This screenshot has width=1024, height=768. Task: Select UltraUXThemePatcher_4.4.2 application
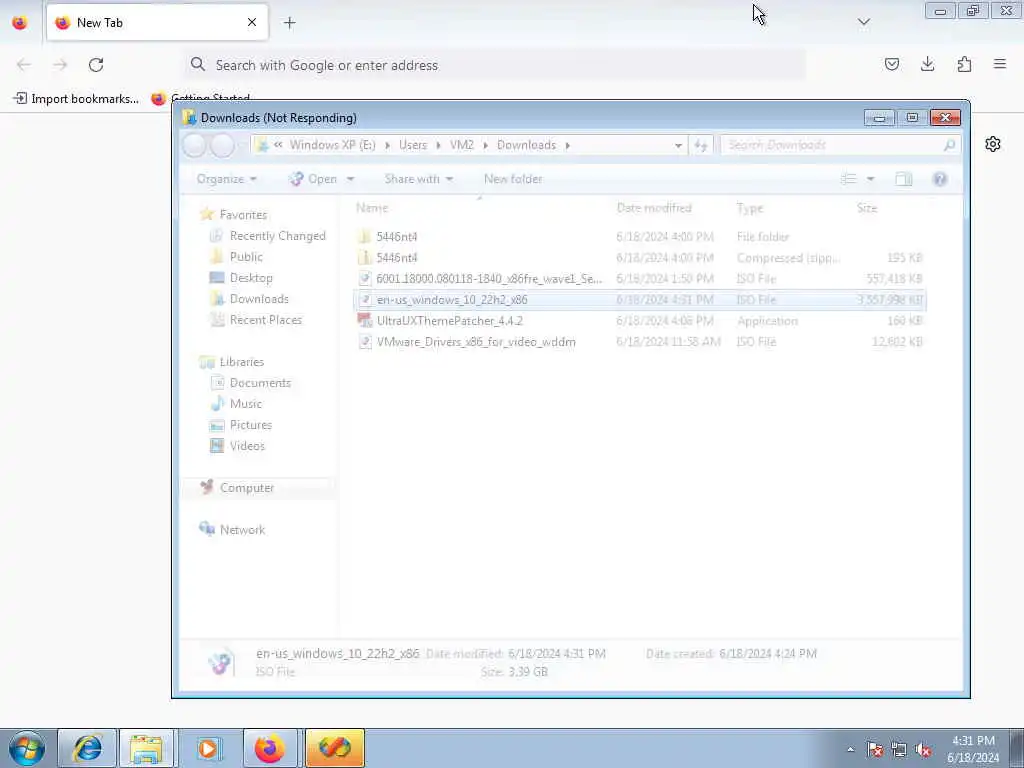[640, 321]
